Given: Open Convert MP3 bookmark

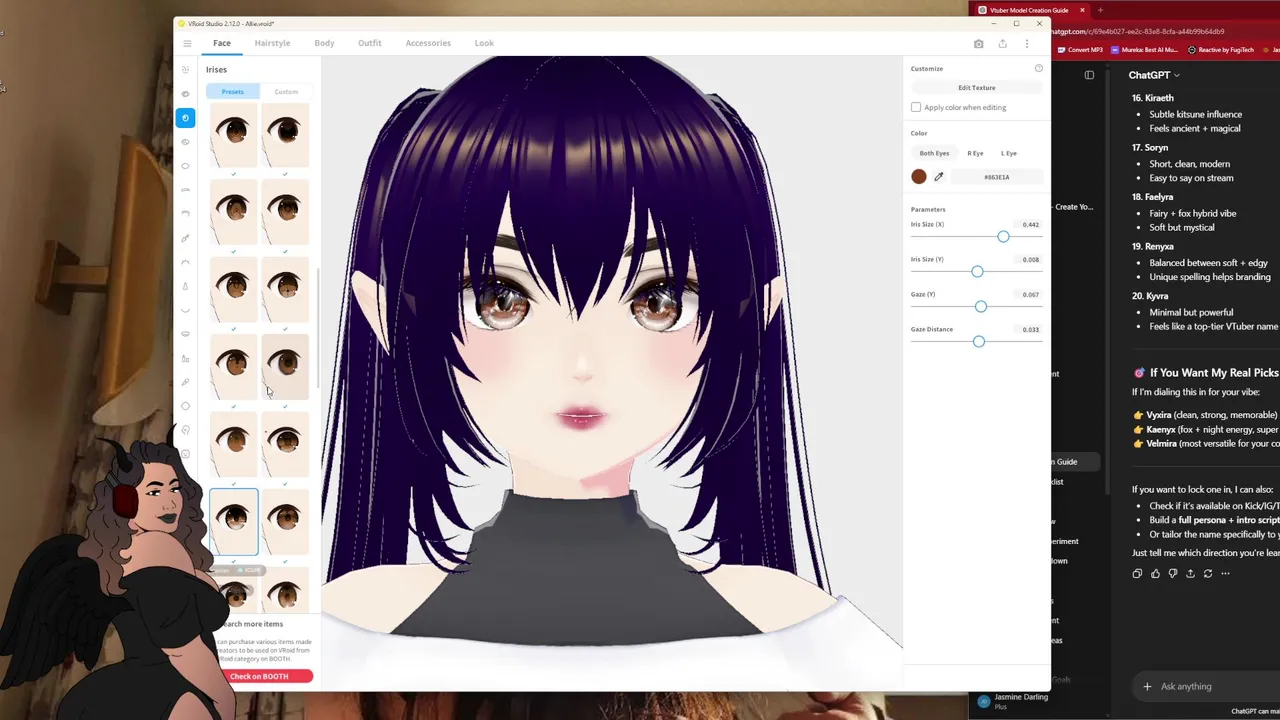Looking at the screenshot, I should click(1080, 50).
